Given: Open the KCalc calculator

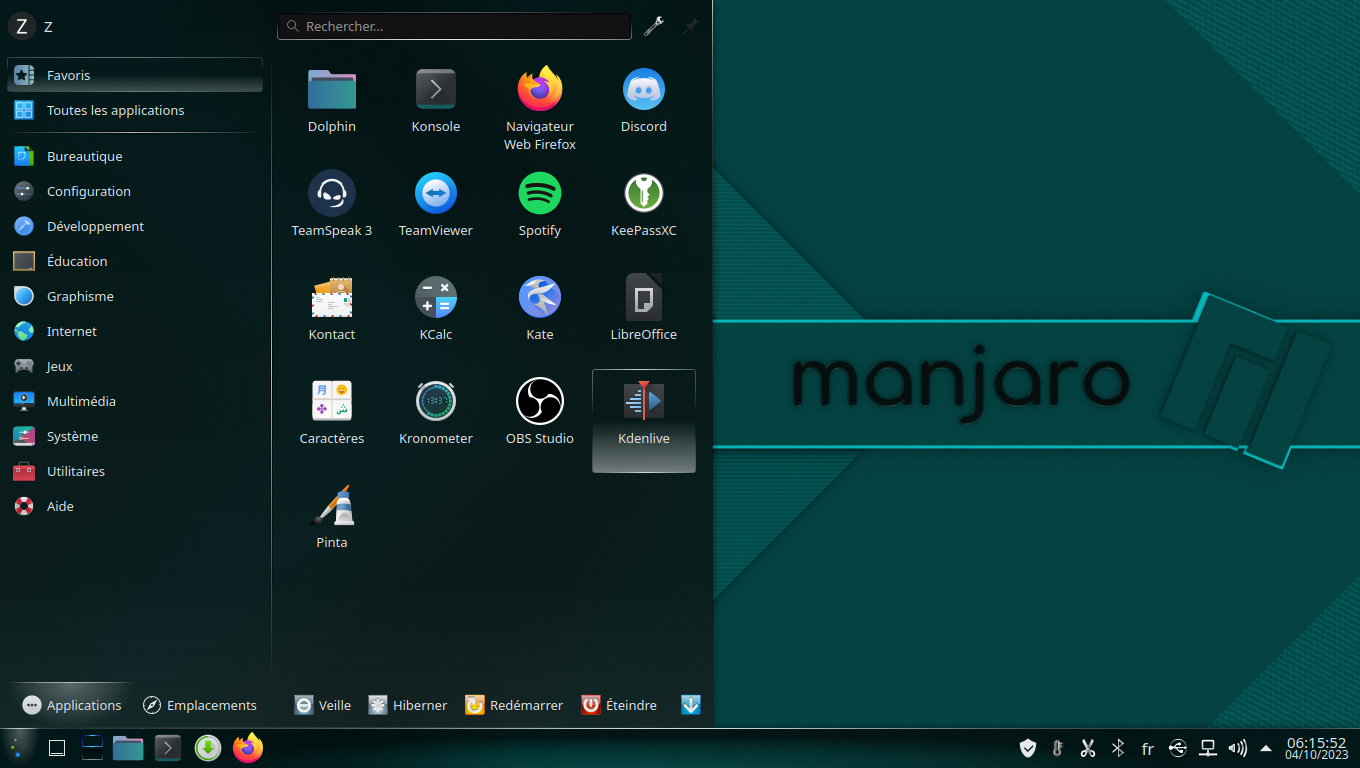Looking at the screenshot, I should point(436,310).
